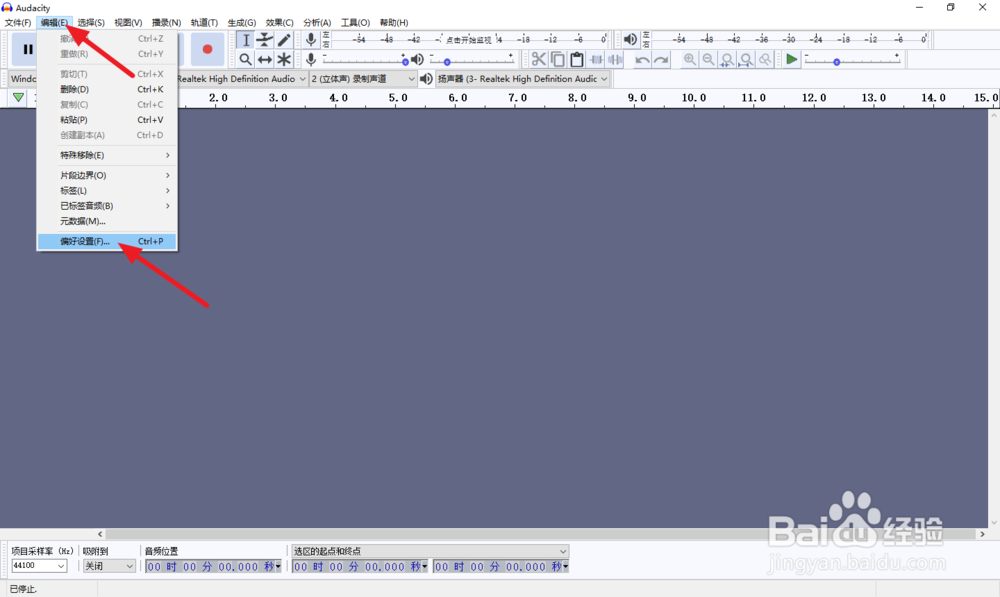Adjust the playback volume slider
Viewport: 1000px width, 597px height.
472,59
